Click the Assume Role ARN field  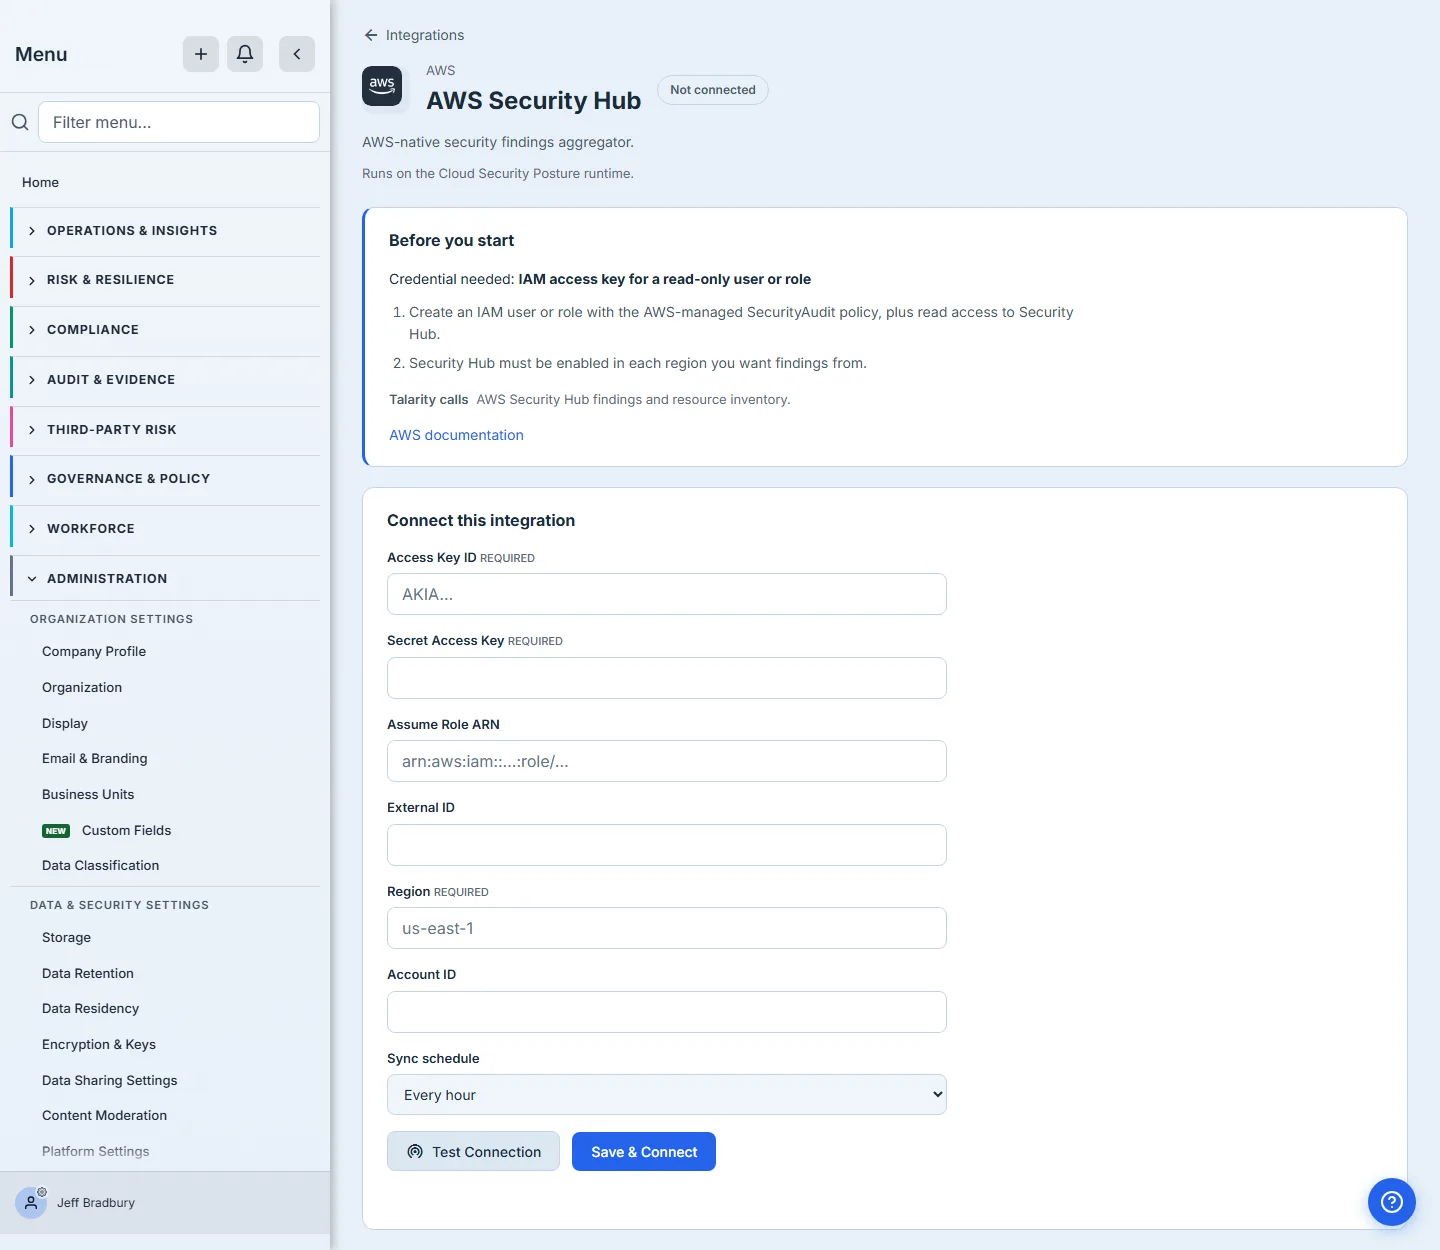[x=667, y=761]
